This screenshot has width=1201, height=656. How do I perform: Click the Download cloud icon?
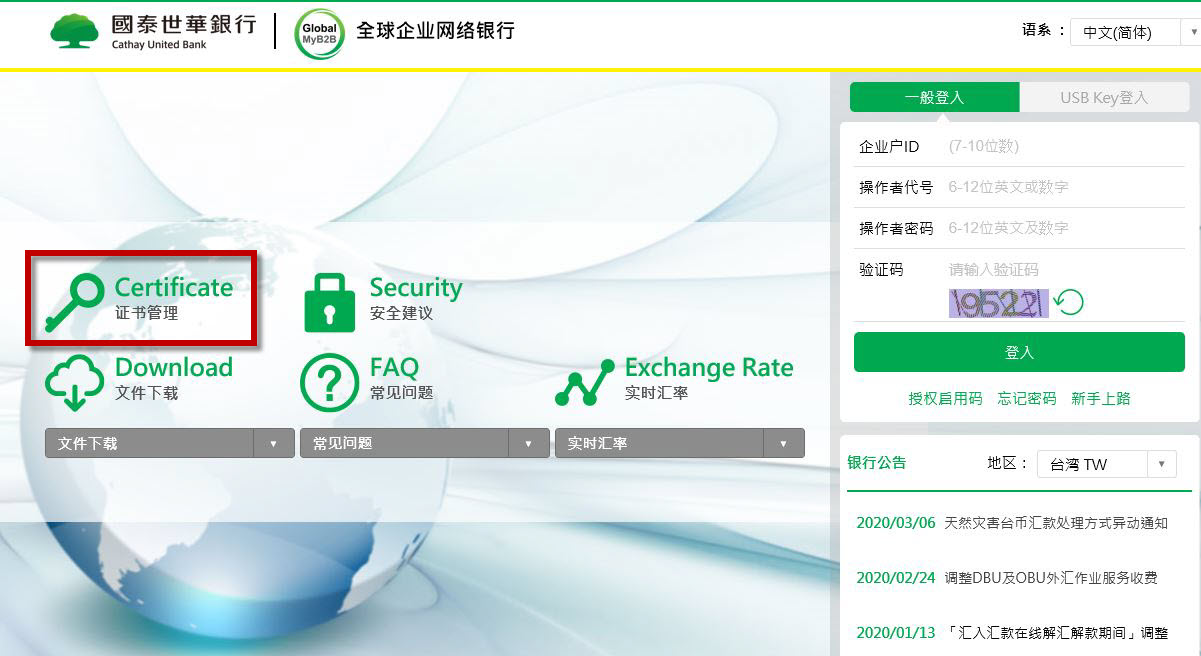75,382
